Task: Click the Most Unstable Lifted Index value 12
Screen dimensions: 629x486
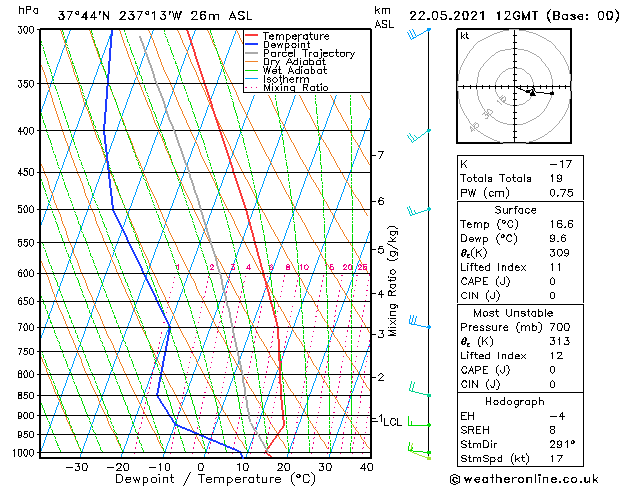Action: [x=556, y=356]
